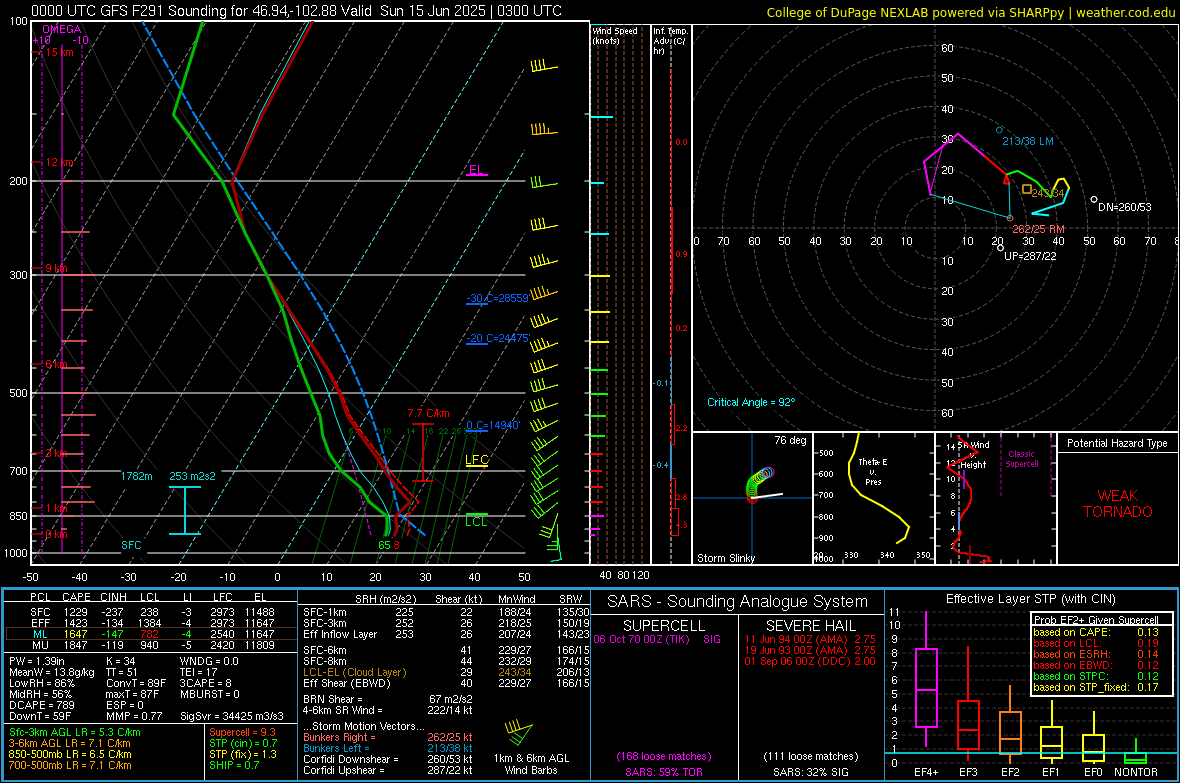Select the highlighted ML parcel row
This screenshot has height=783, width=1180.
click(151, 634)
